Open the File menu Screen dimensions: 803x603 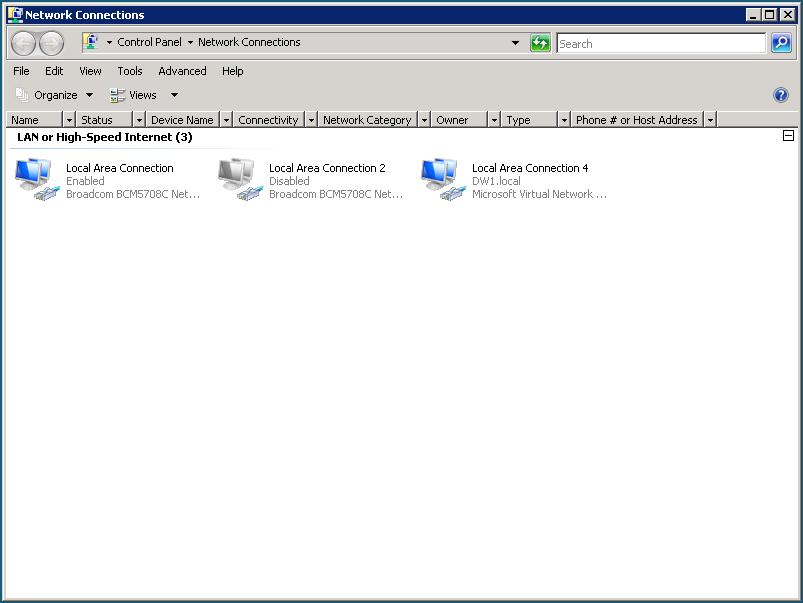tap(20, 71)
